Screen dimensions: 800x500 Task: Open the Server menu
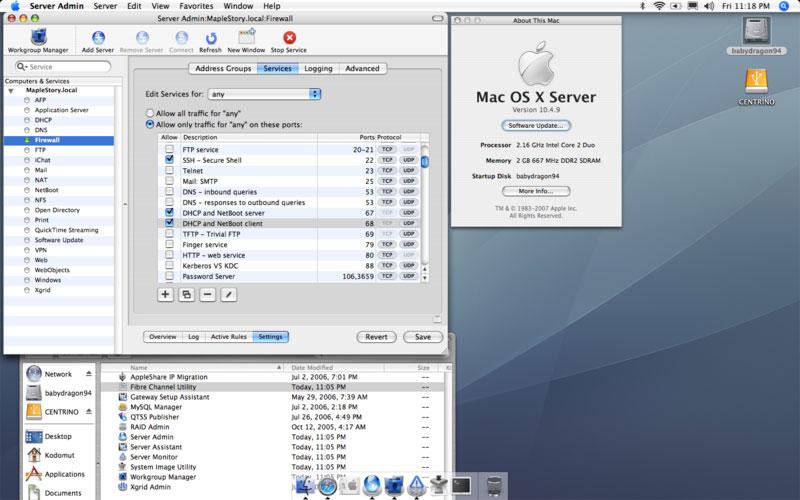[105, 6]
